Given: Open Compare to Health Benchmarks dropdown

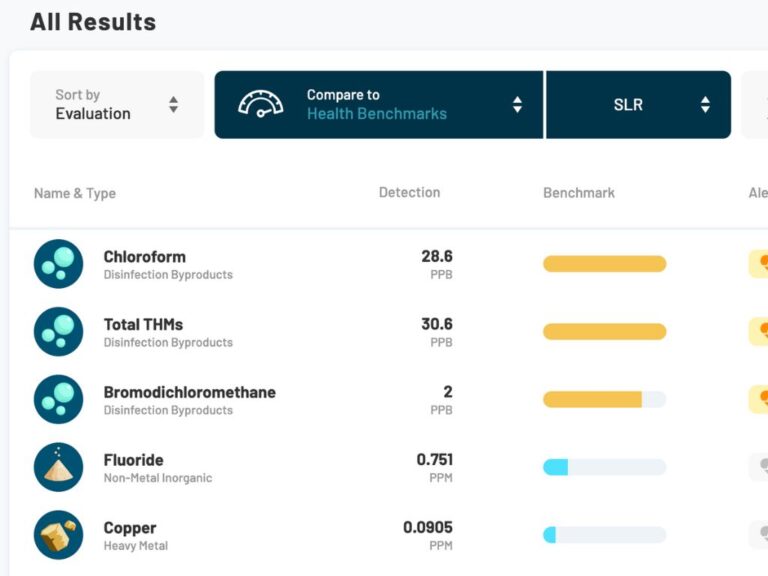Looking at the screenshot, I should [x=380, y=105].
